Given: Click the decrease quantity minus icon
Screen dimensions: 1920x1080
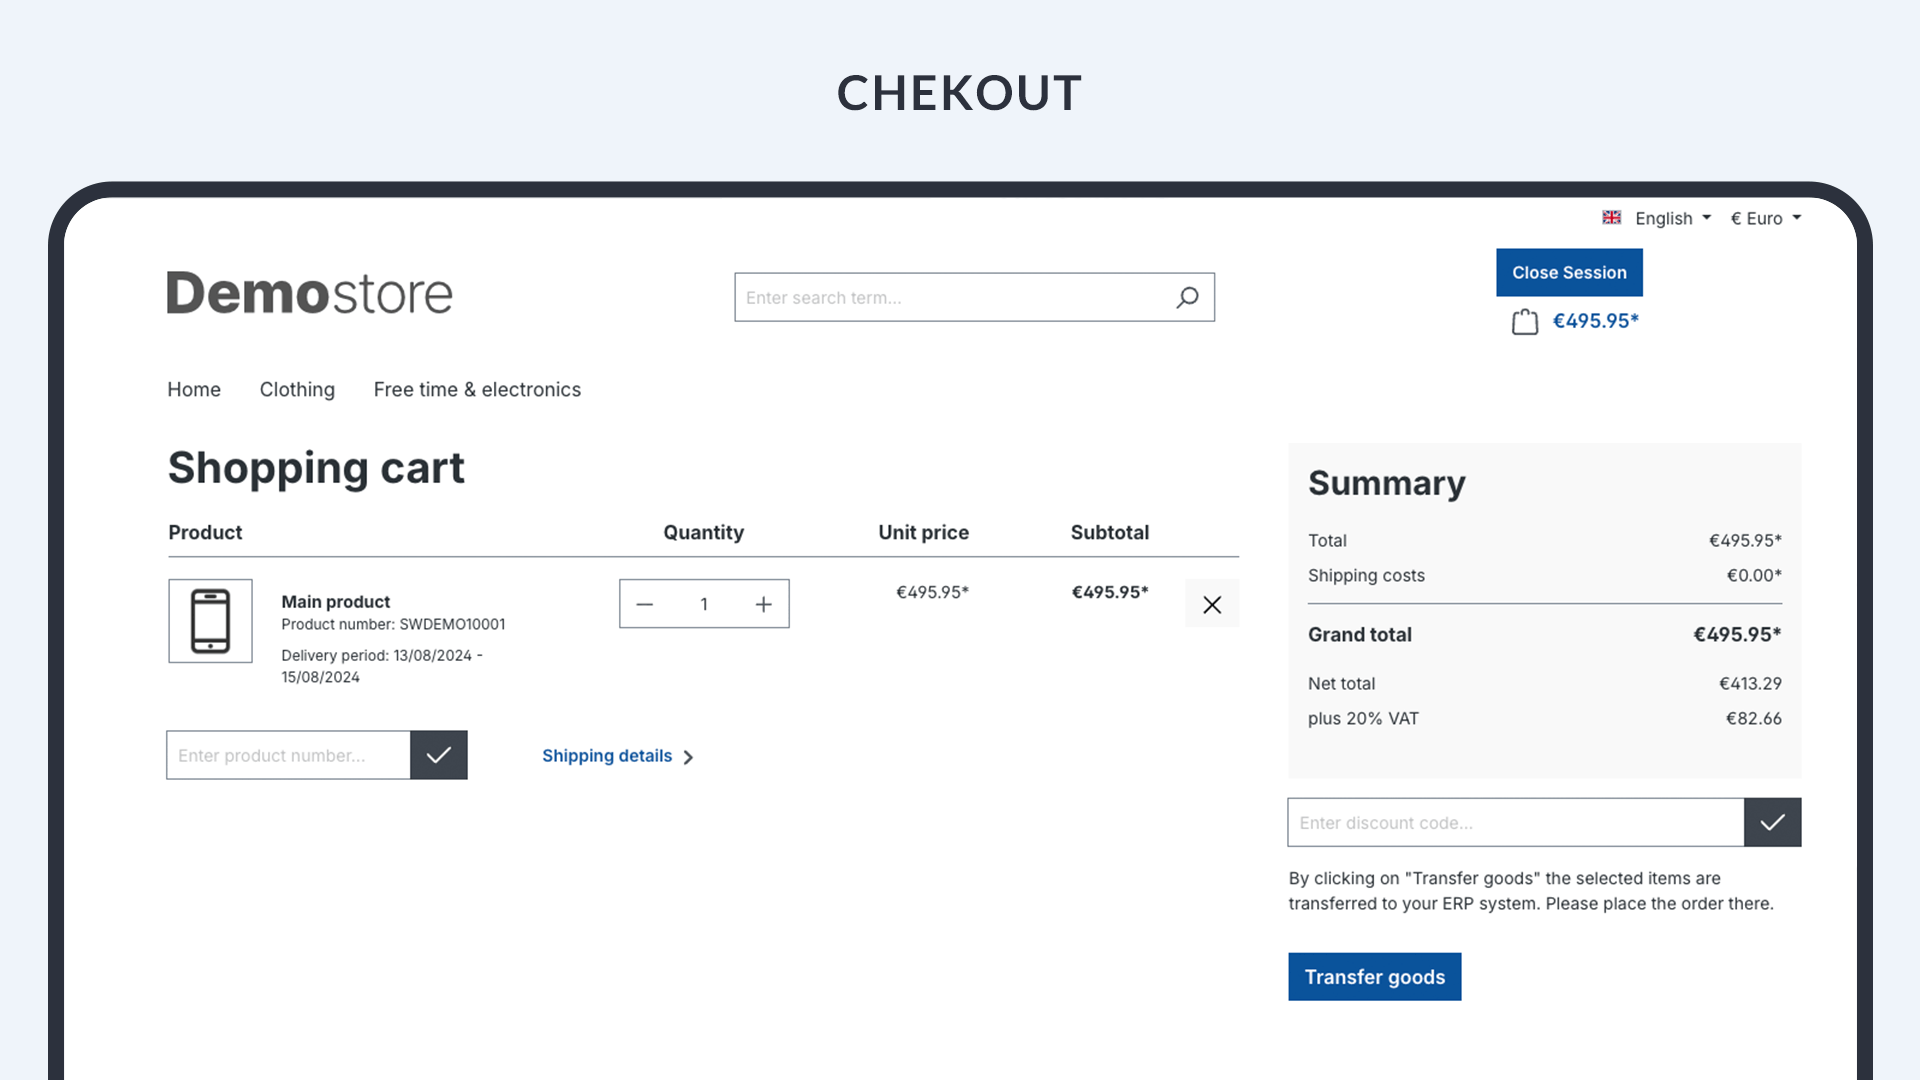Looking at the screenshot, I should 645,604.
